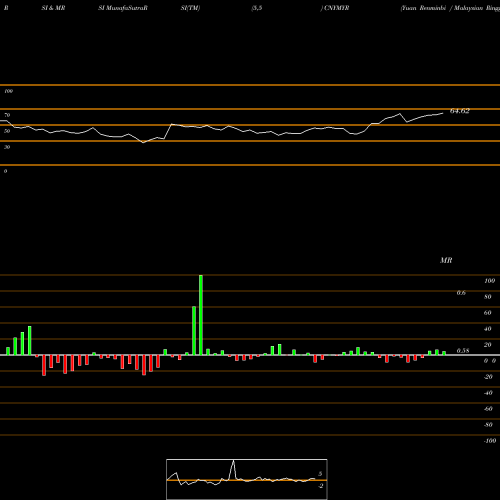Click the "SI(TM)" header text
This screenshot has width=500, height=500.
coord(190,8)
